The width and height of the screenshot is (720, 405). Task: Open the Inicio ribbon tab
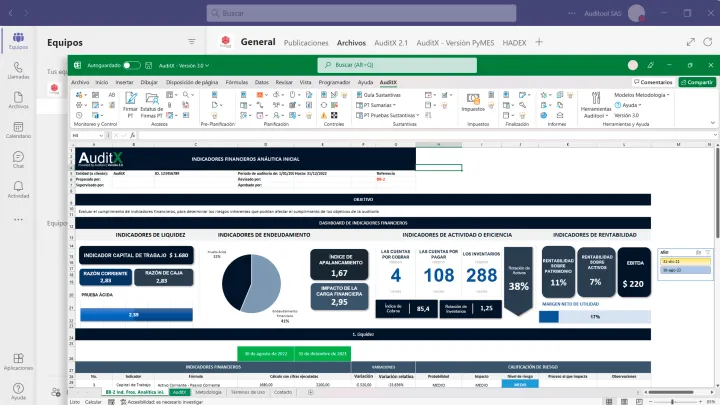[101, 82]
